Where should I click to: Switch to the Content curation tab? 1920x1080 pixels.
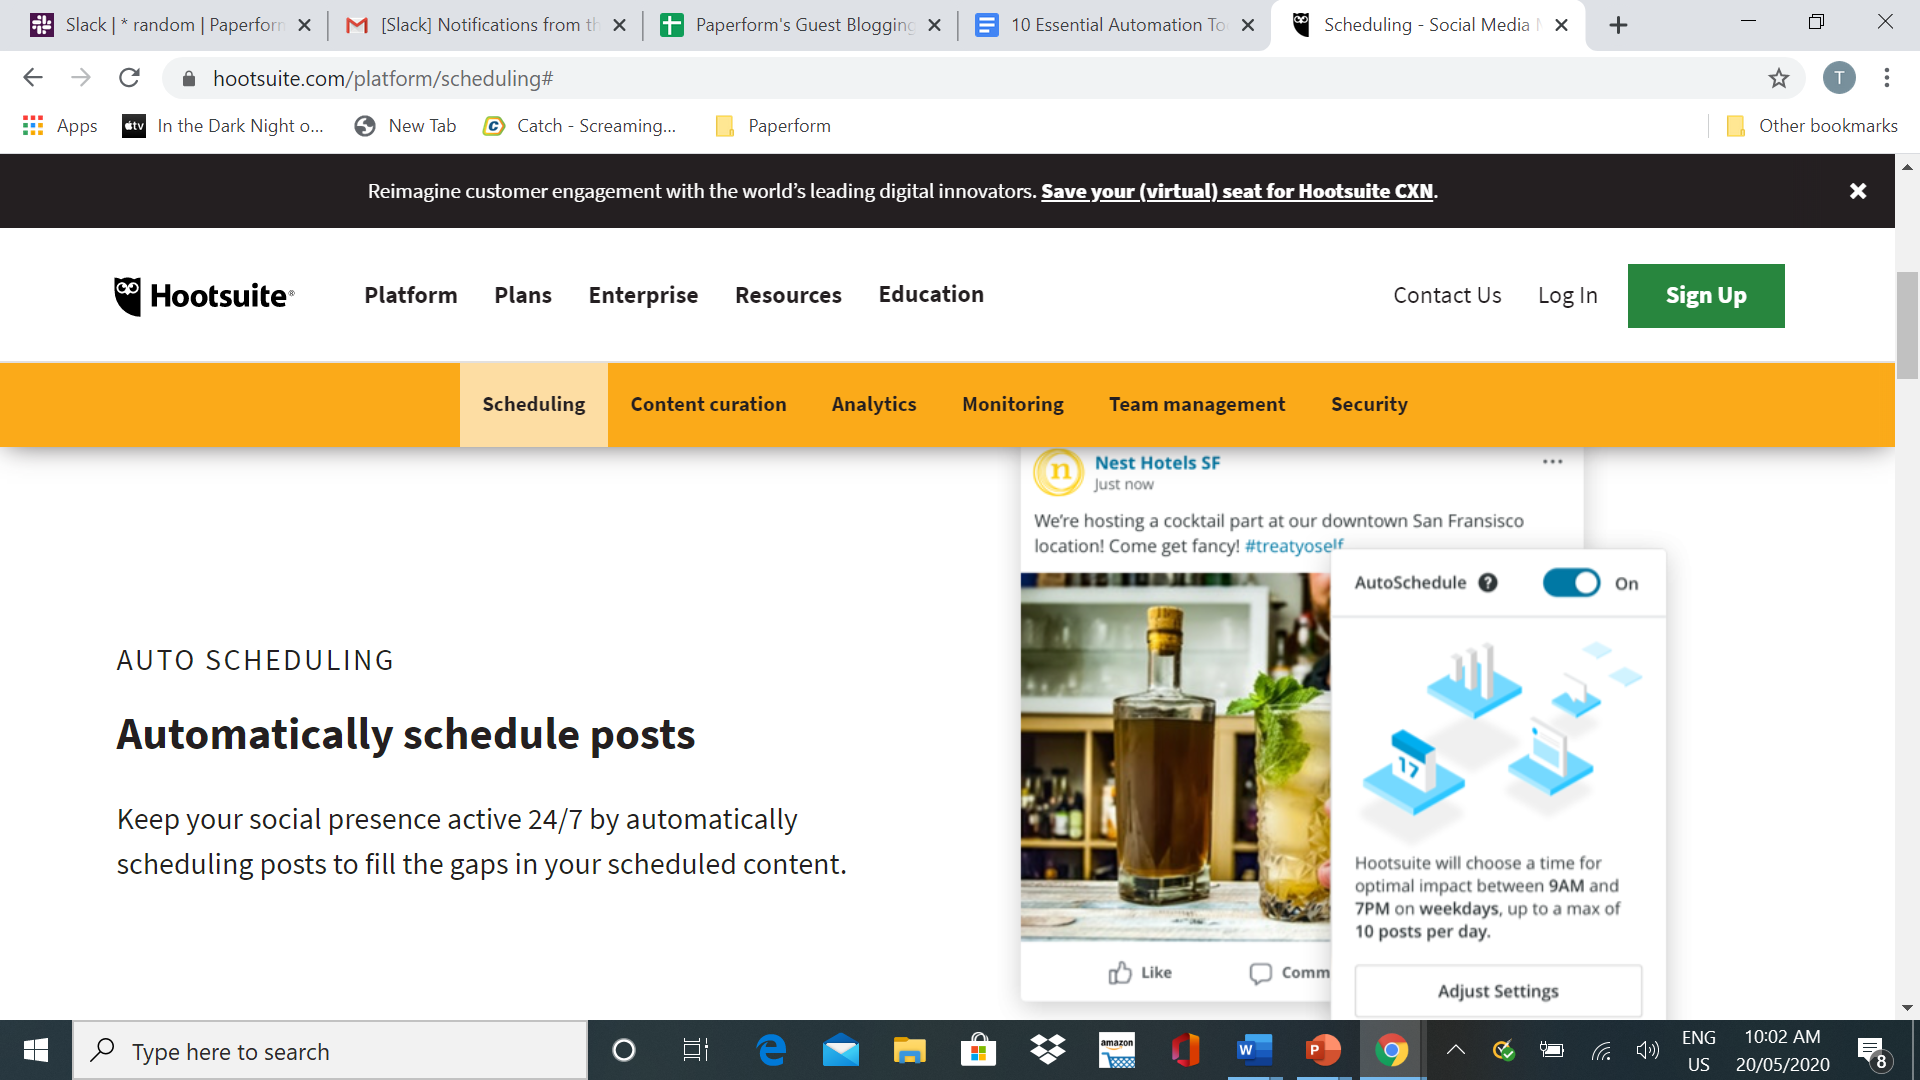[708, 404]
